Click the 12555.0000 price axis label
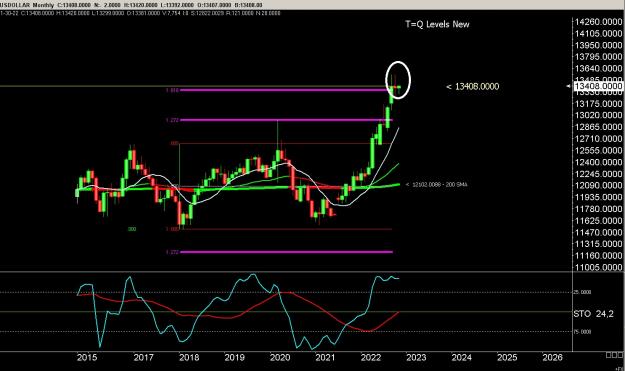Image resolution: width=625 pixels, height=371 pixels. point(598,150)
